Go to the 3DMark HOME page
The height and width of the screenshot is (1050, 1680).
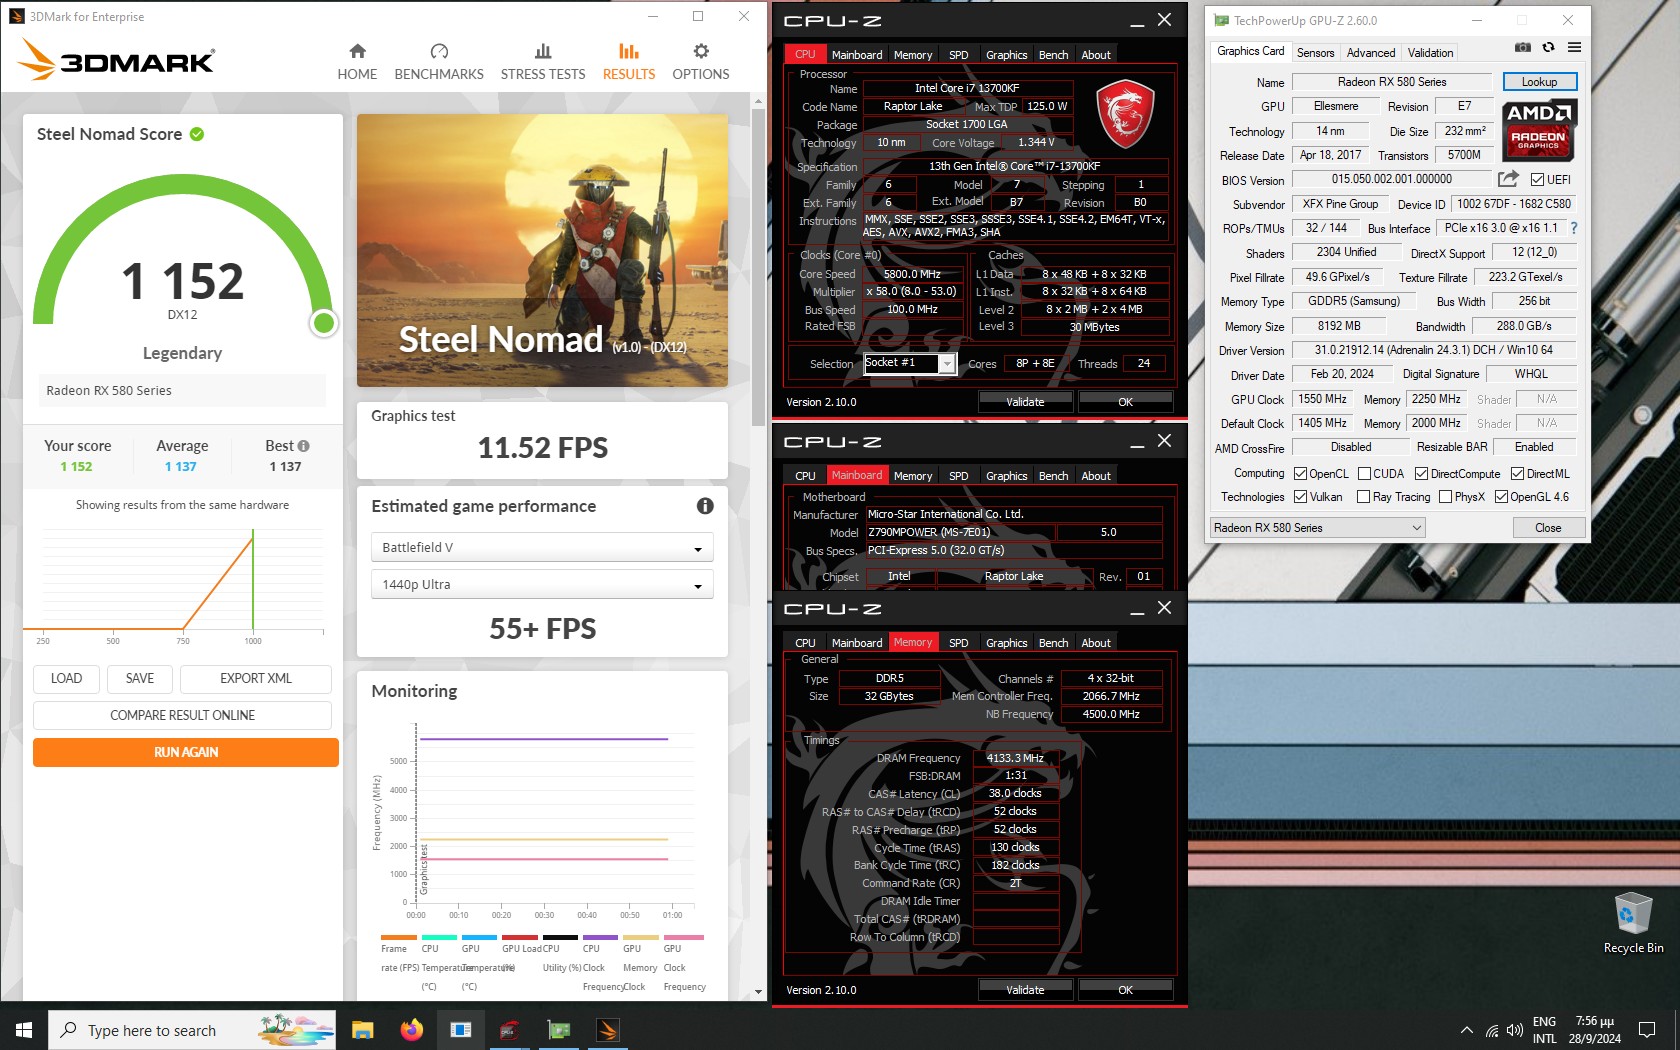coord(357,62)
